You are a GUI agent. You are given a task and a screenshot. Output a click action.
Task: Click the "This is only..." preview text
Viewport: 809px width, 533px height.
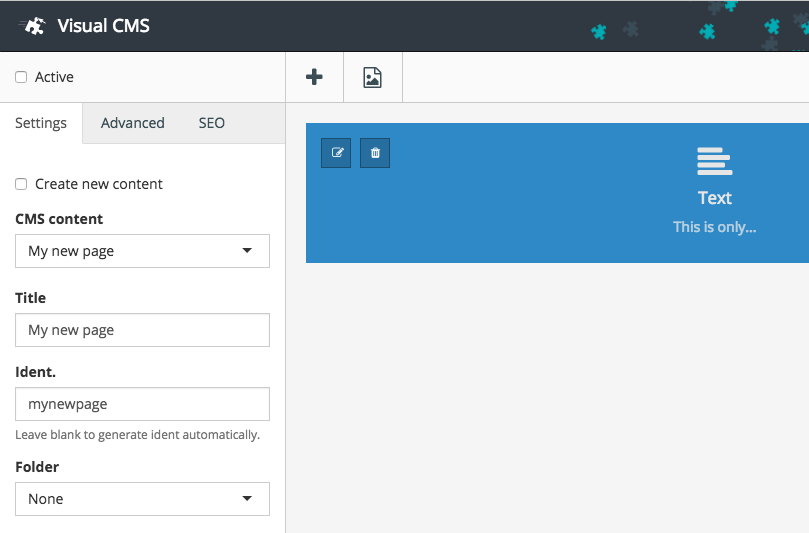714,227
